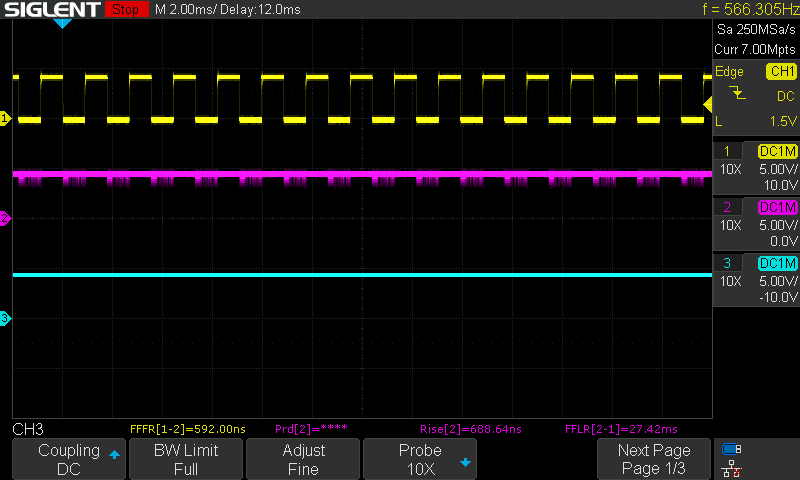Click the falling edge trigger slope icon
800x480 pixels.
737,93
